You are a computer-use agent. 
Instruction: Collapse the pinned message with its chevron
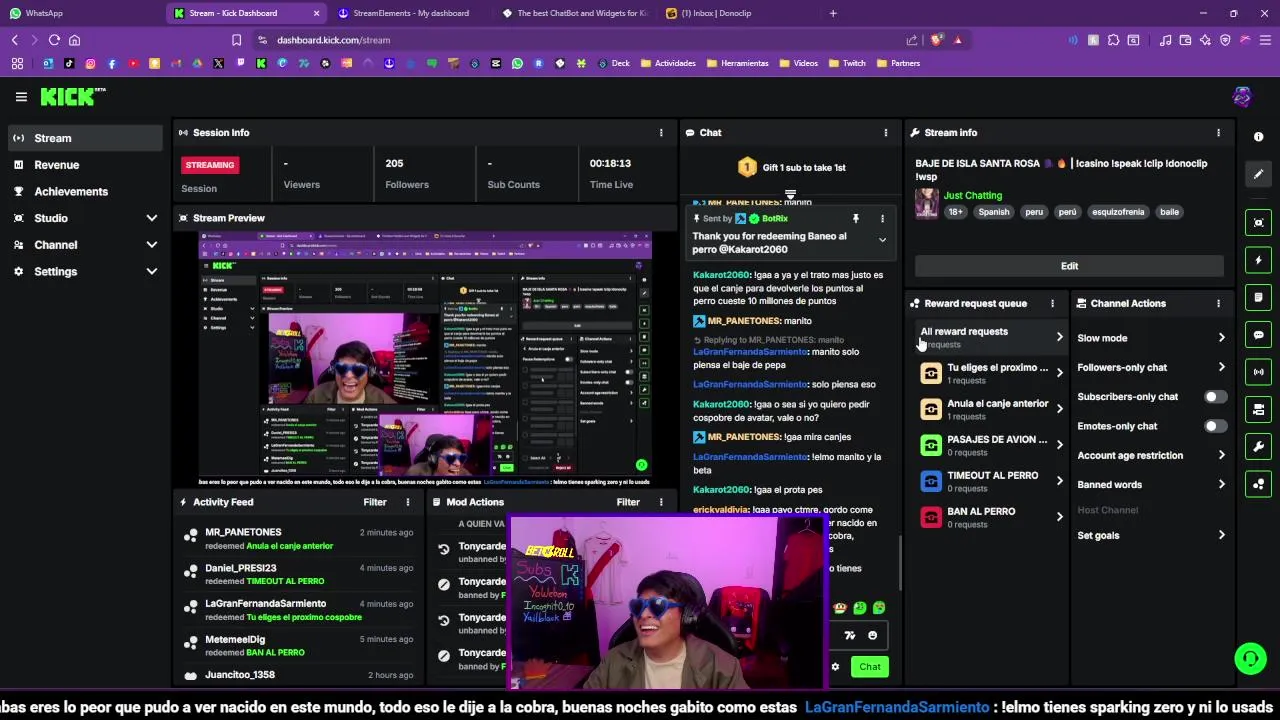click(x=882, y=240)
